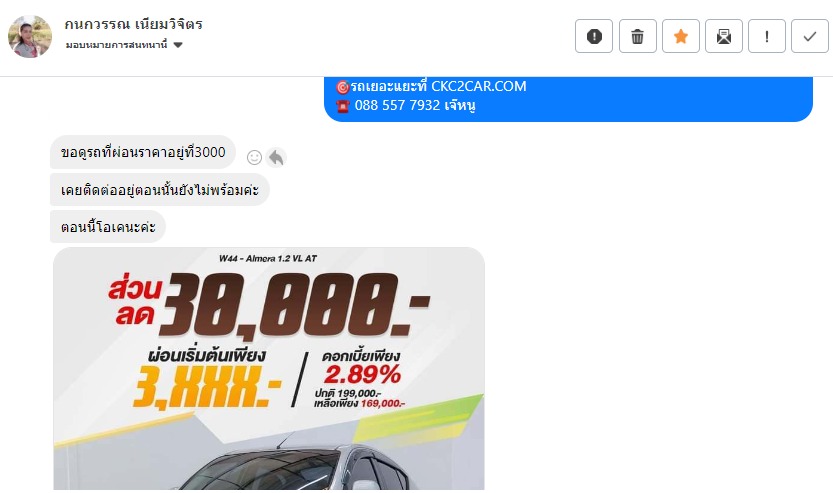Open the assign conversation label text
Image resolution: width=833 pixels, height=493 pixels.
116,45
